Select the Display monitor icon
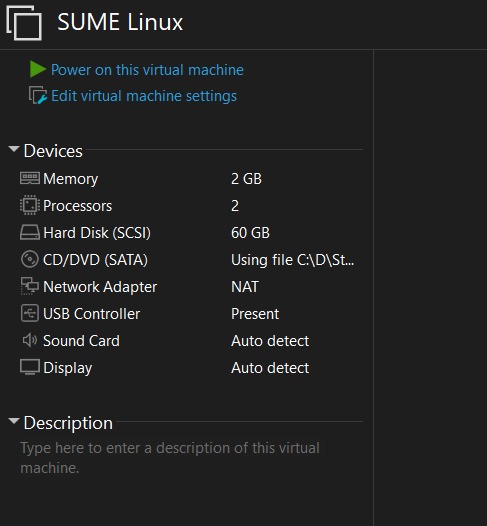 30,367
